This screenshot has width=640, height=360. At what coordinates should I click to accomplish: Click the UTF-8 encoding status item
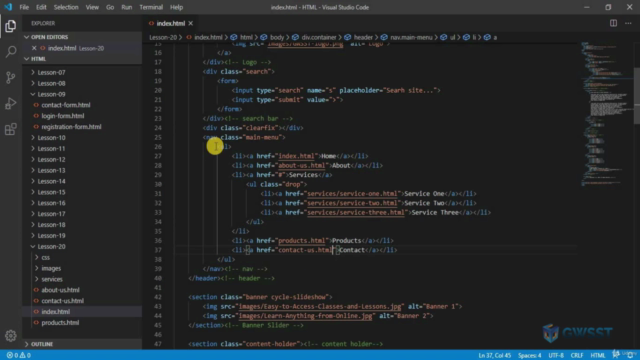click(x=556, y=356)
